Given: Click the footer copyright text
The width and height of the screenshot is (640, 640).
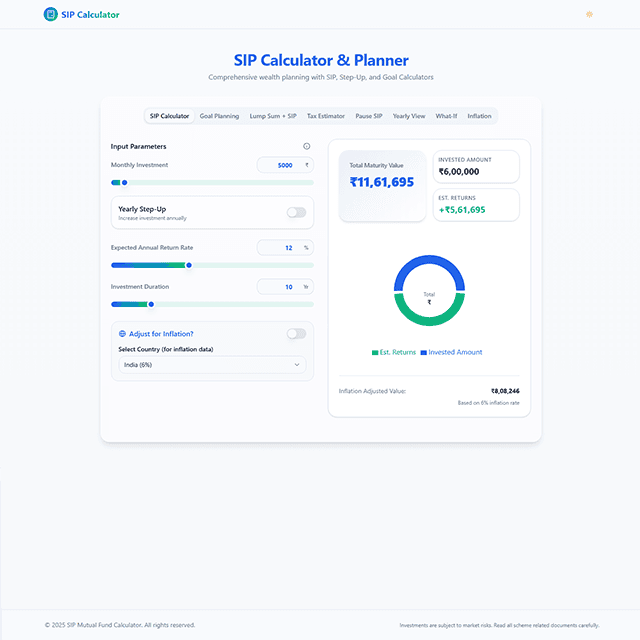Looking at the screenshot, I should (120, 625).
